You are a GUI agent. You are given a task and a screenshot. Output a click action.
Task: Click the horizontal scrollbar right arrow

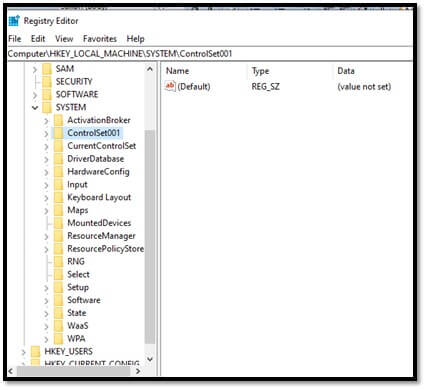coord(138,371)
